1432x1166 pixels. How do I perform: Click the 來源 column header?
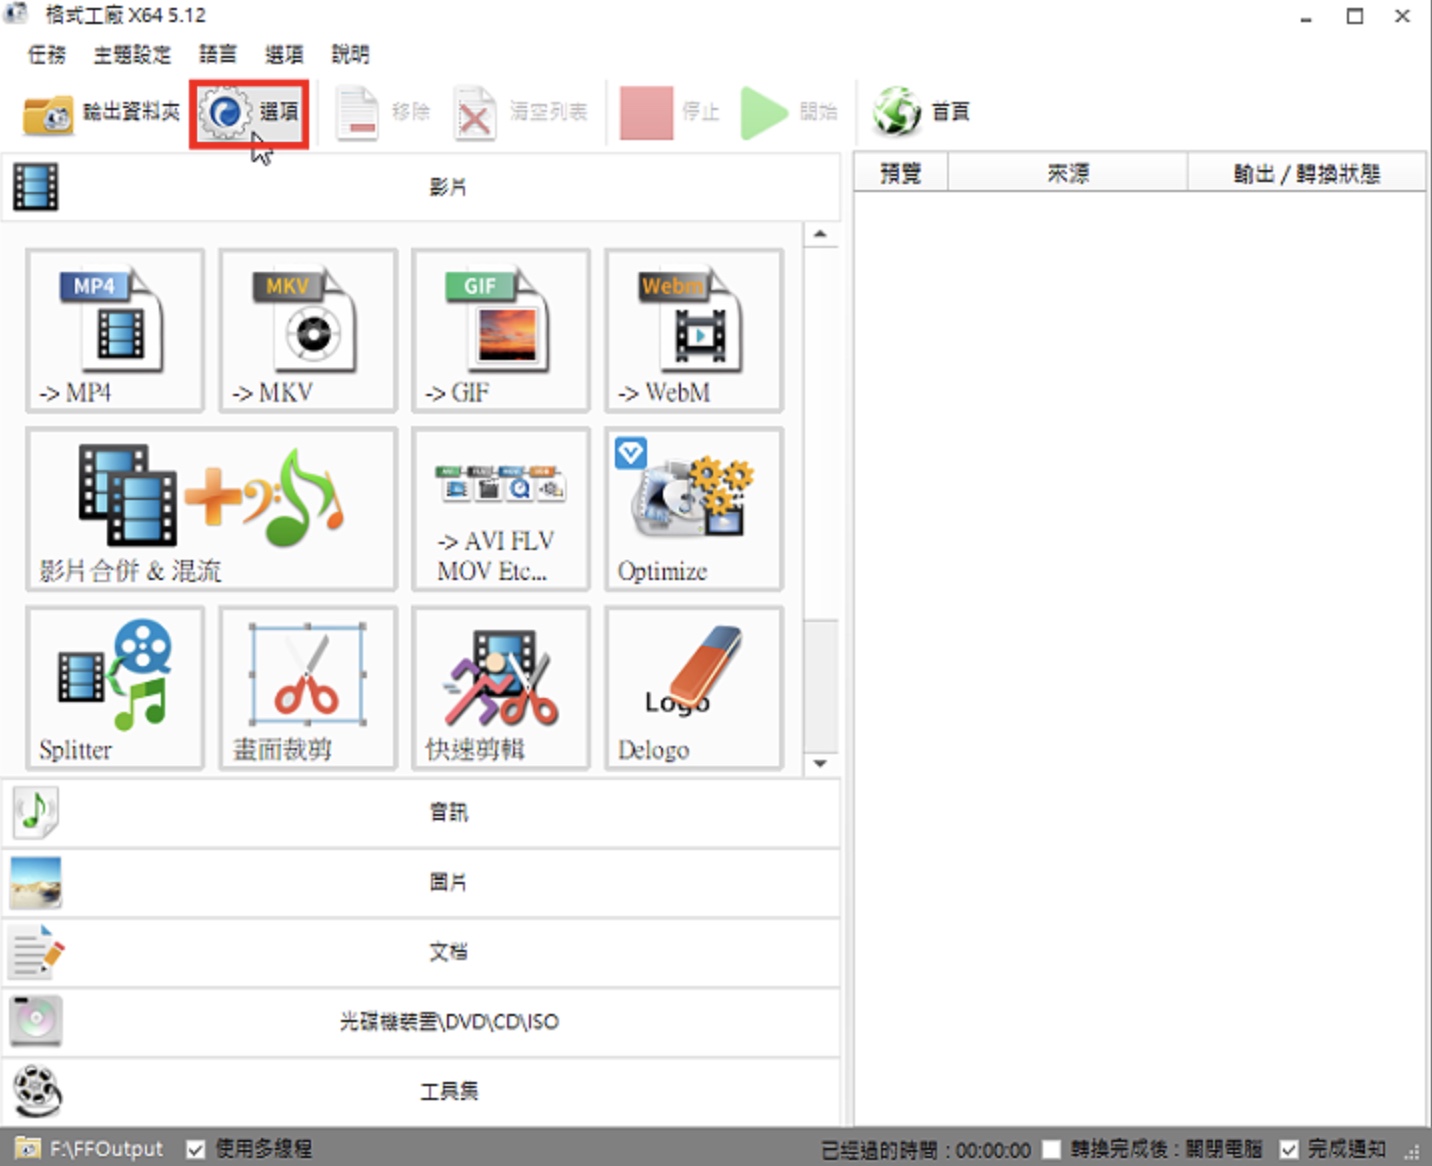tap(1067, 173)
